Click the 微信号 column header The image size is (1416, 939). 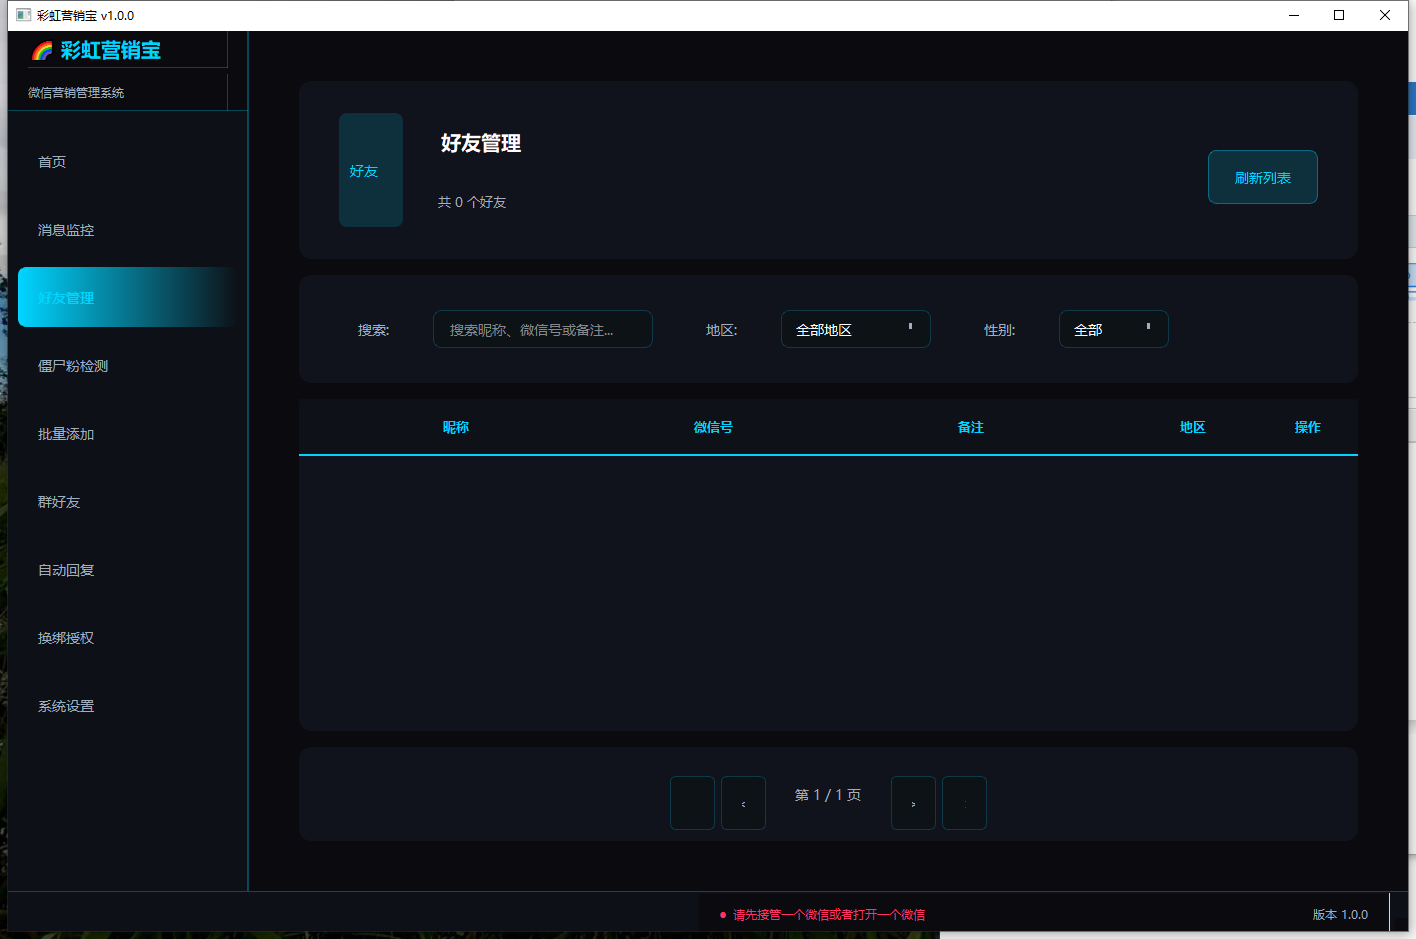(713, 427)
